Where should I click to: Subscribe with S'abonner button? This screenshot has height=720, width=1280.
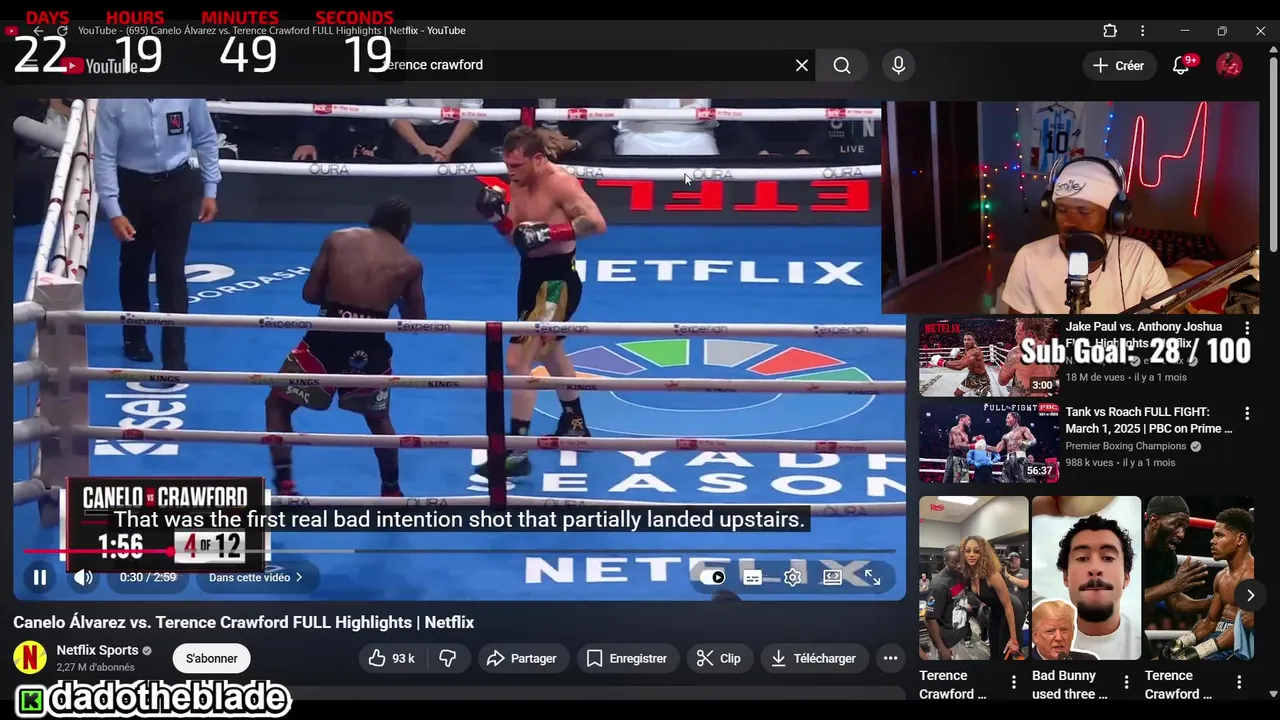click(211, 658)
